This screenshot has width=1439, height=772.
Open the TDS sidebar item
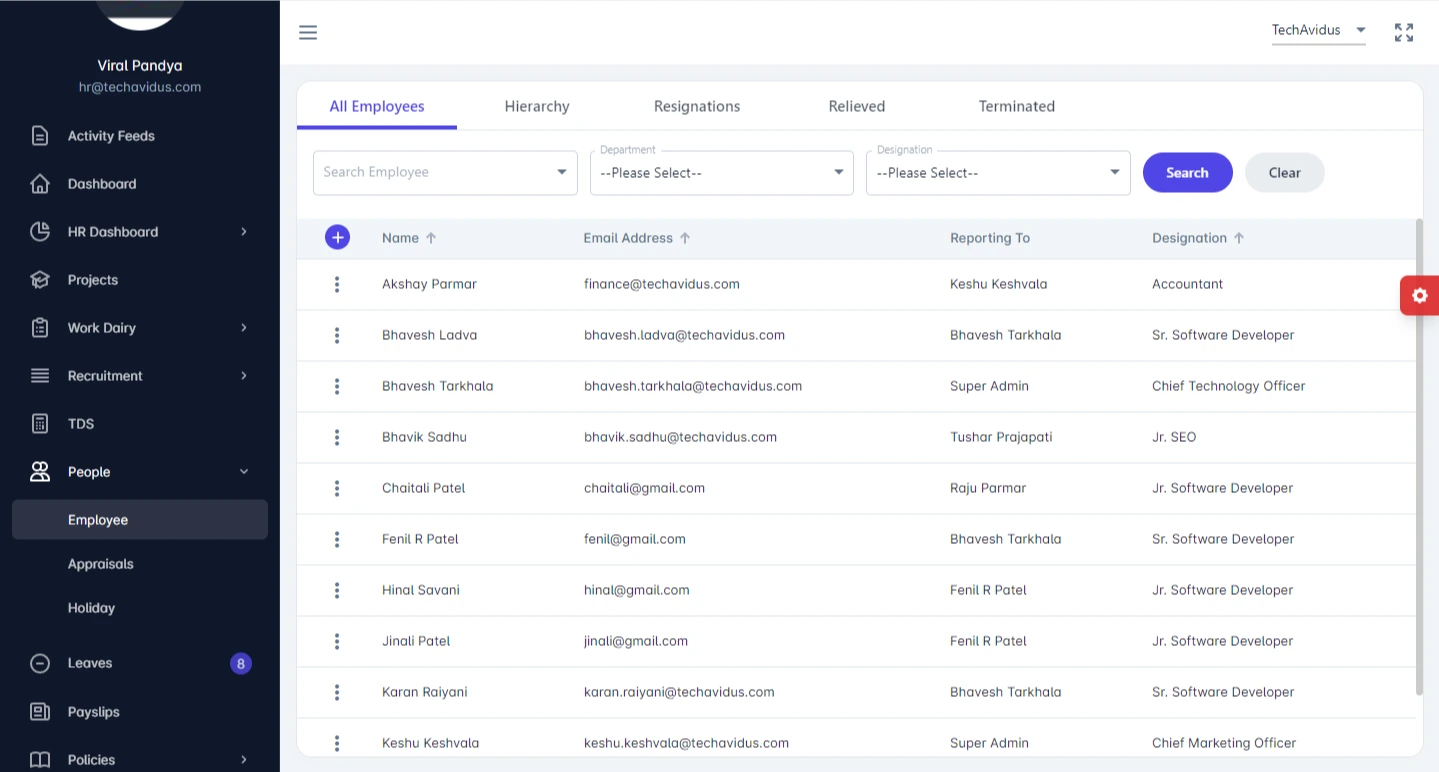tap(80, 424)
